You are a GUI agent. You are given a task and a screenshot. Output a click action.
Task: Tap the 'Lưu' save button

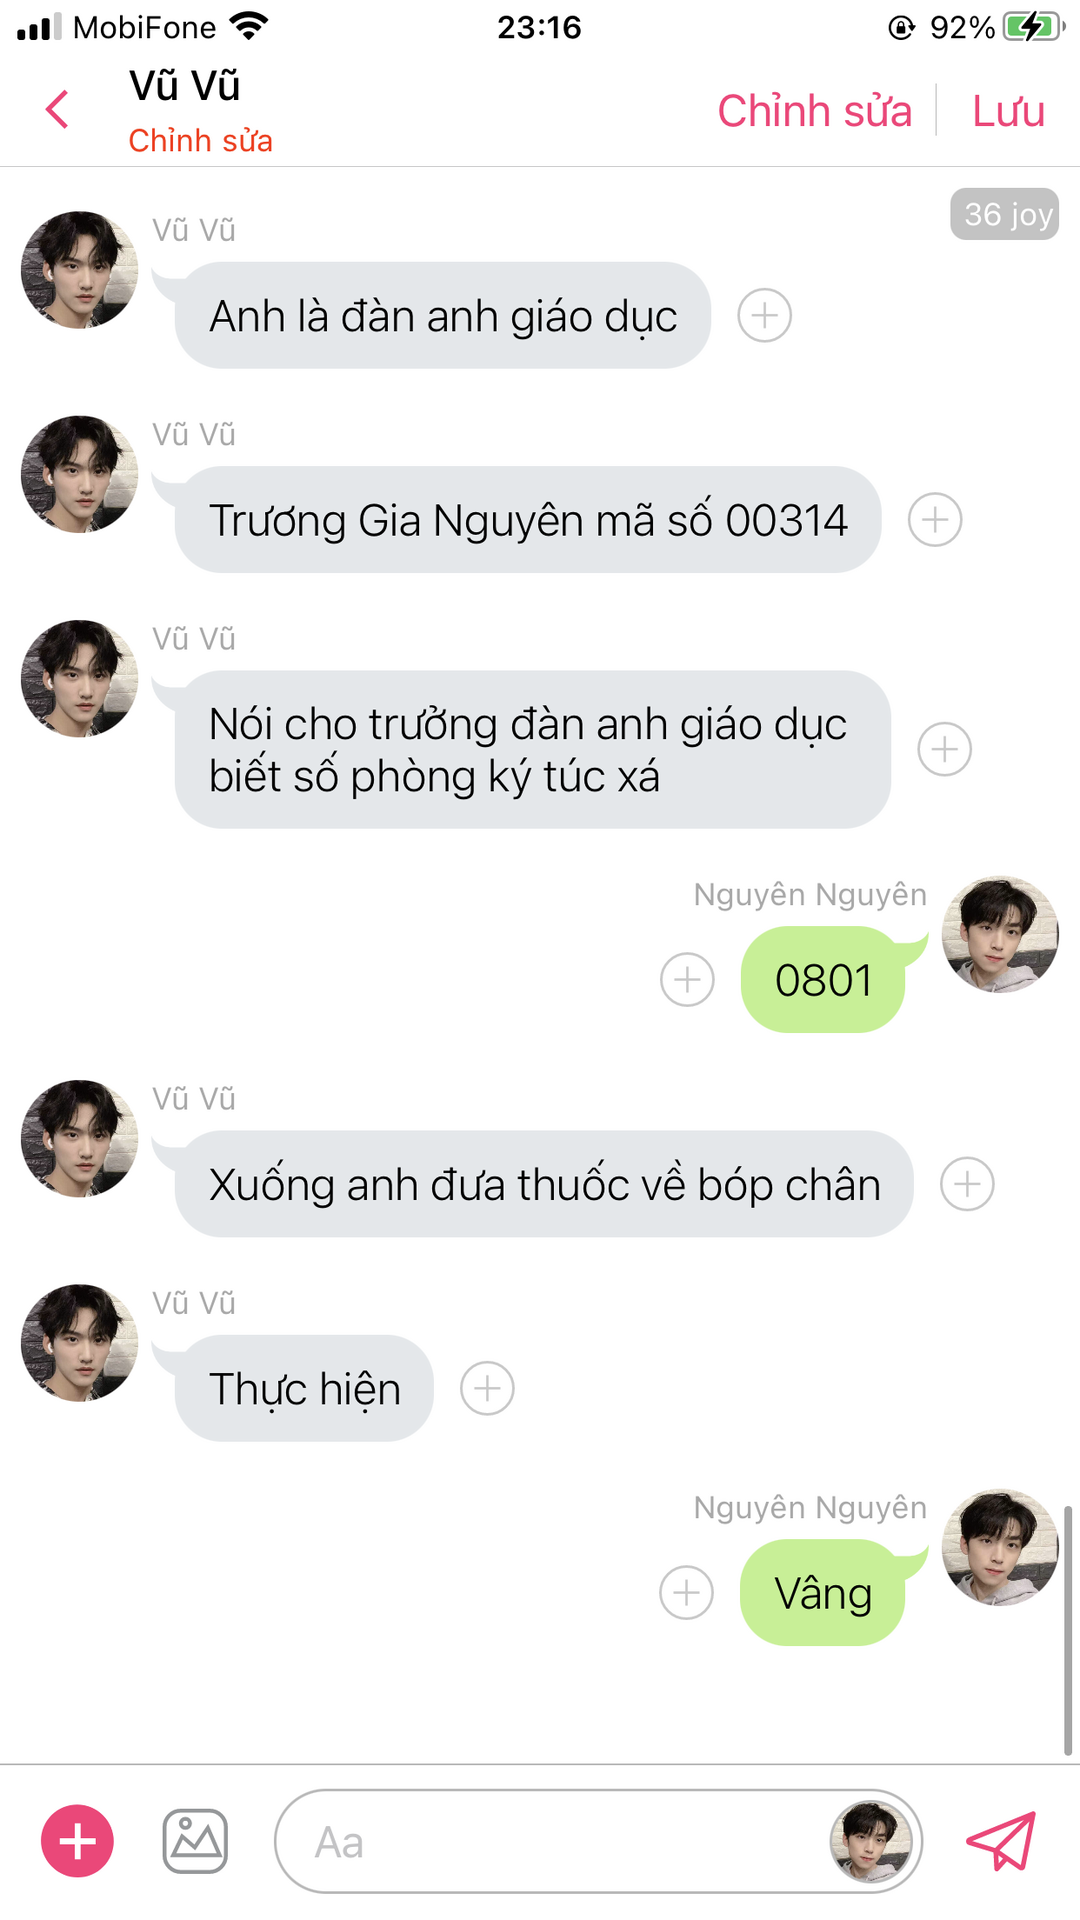tap(1008, 111)
